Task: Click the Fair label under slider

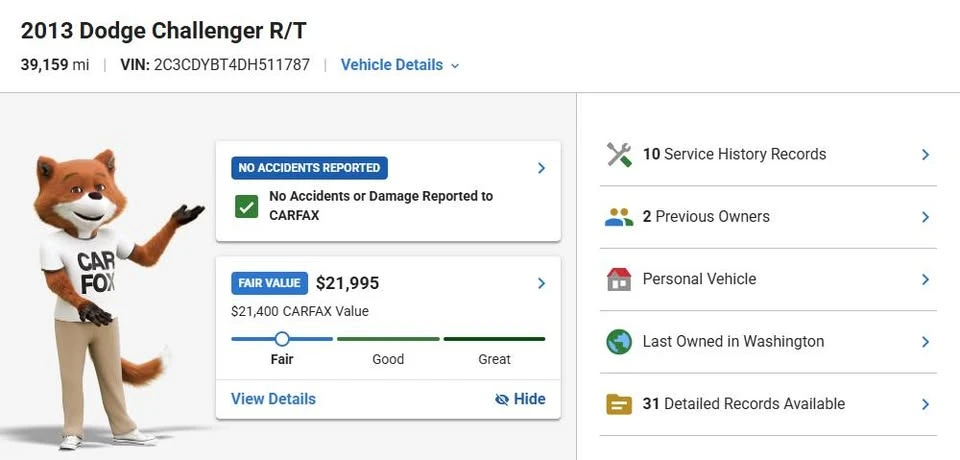Action: pos(282,359)
